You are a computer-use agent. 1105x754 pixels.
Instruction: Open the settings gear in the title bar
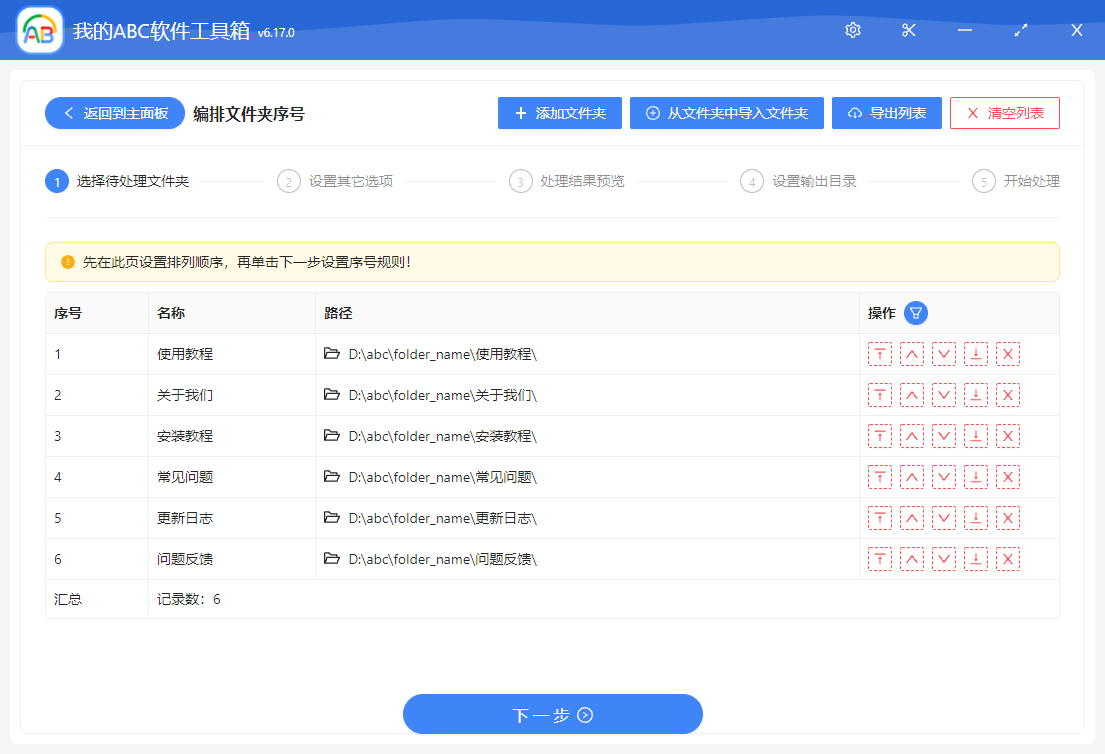point(852,30)
